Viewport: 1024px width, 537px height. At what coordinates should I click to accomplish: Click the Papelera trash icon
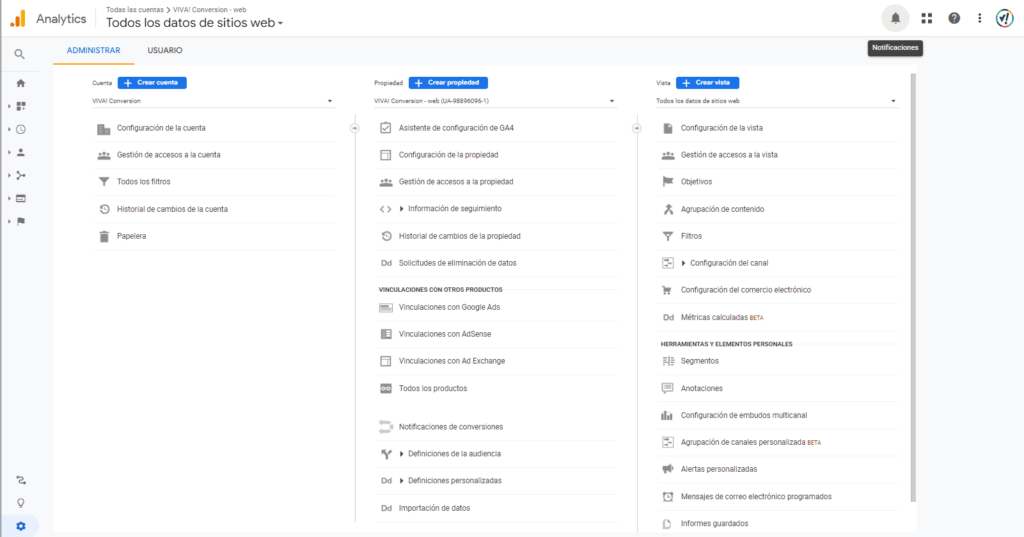pyautogui.click(x=104, y=236)
